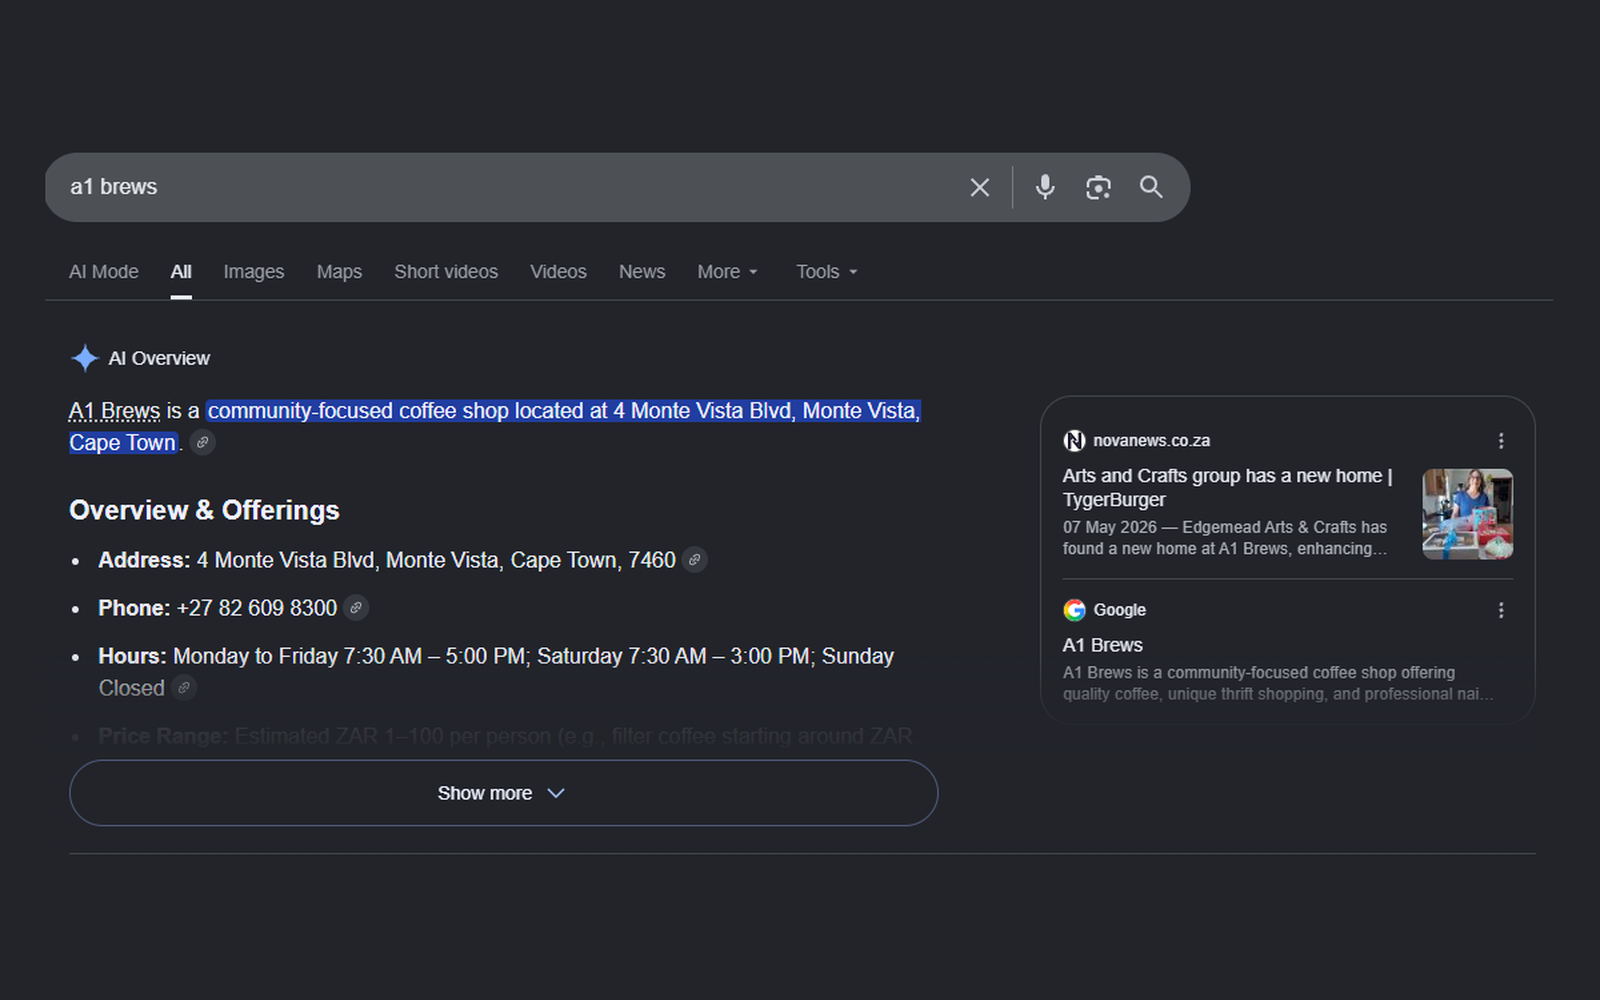Screen dimensions: 1600x1000
Task: Expand the More search filters dropdown
Action: pyautogui.click(x=728, y=272)
